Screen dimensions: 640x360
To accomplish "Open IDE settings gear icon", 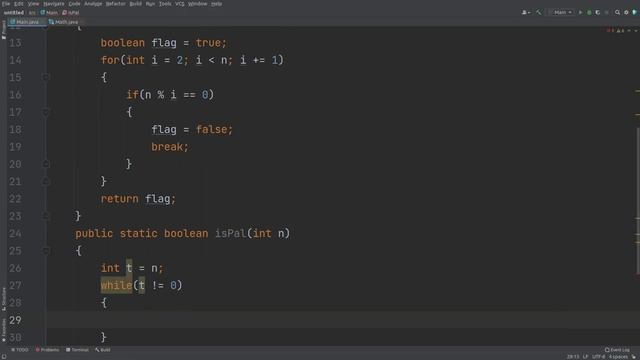I will [626, 13].
